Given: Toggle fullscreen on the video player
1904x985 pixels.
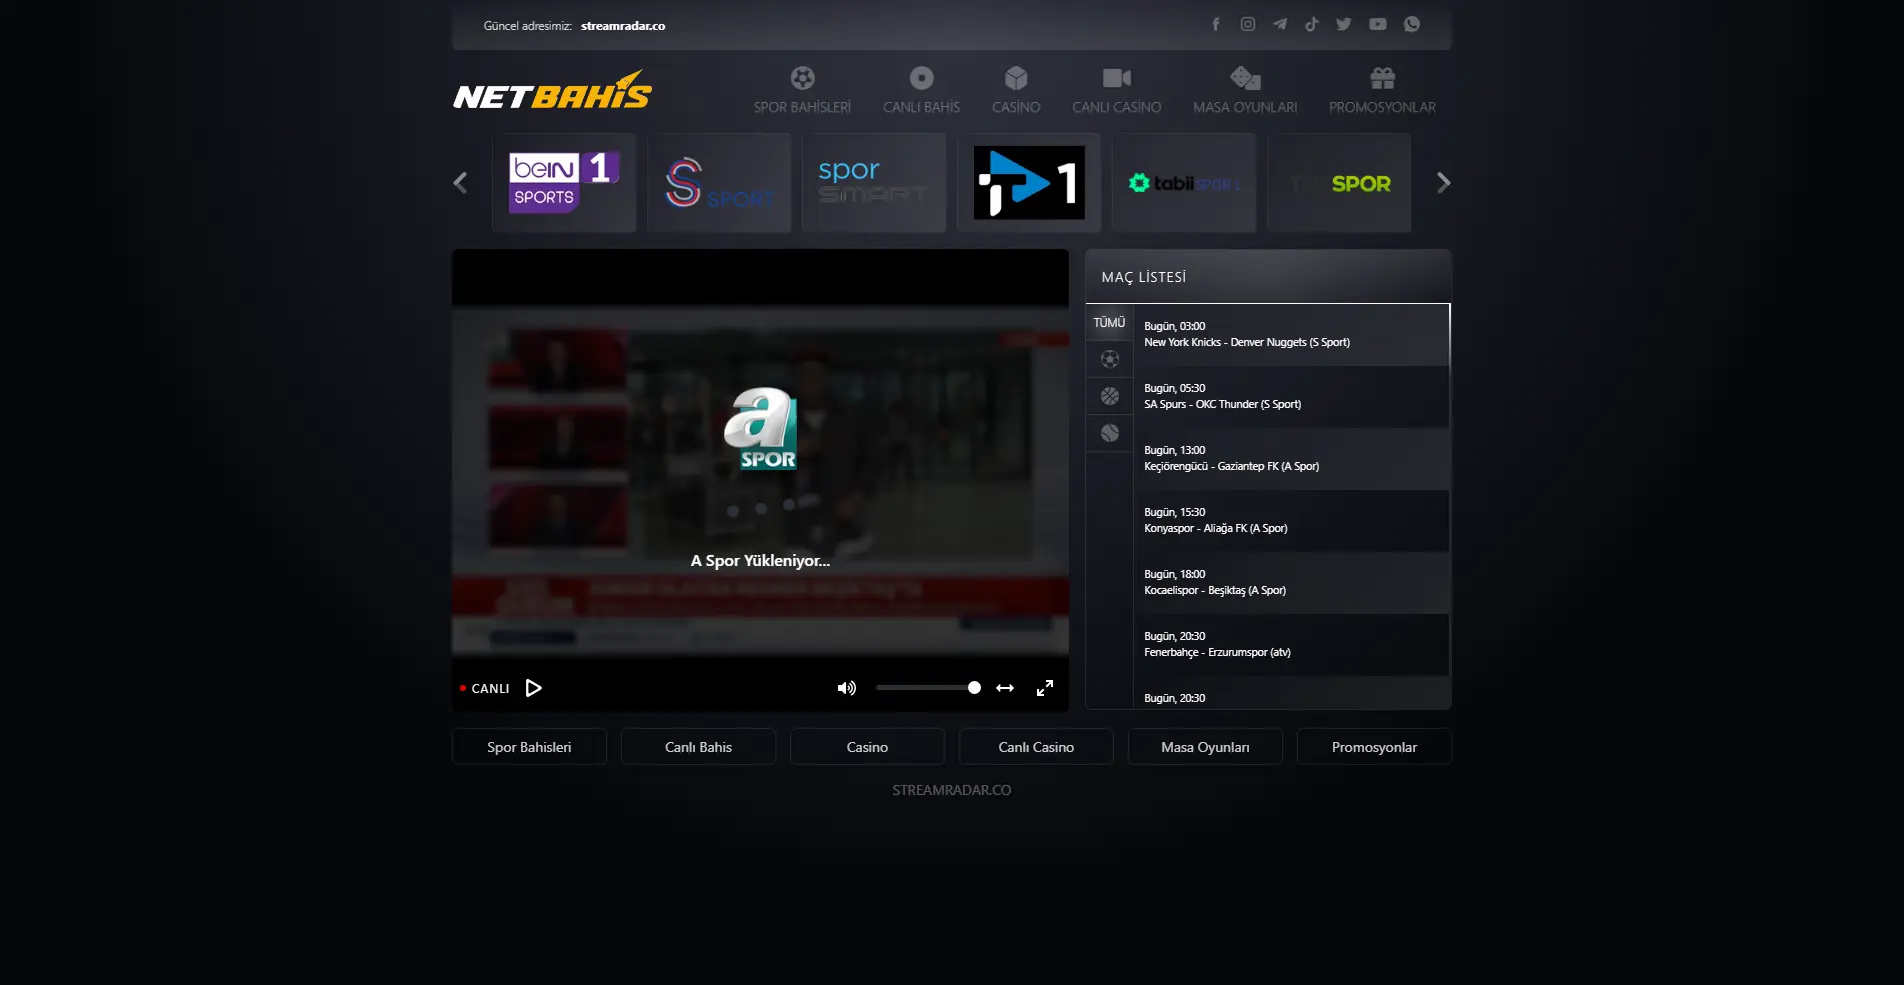Looking at the screenshot, I should (x=1044, y=688).
